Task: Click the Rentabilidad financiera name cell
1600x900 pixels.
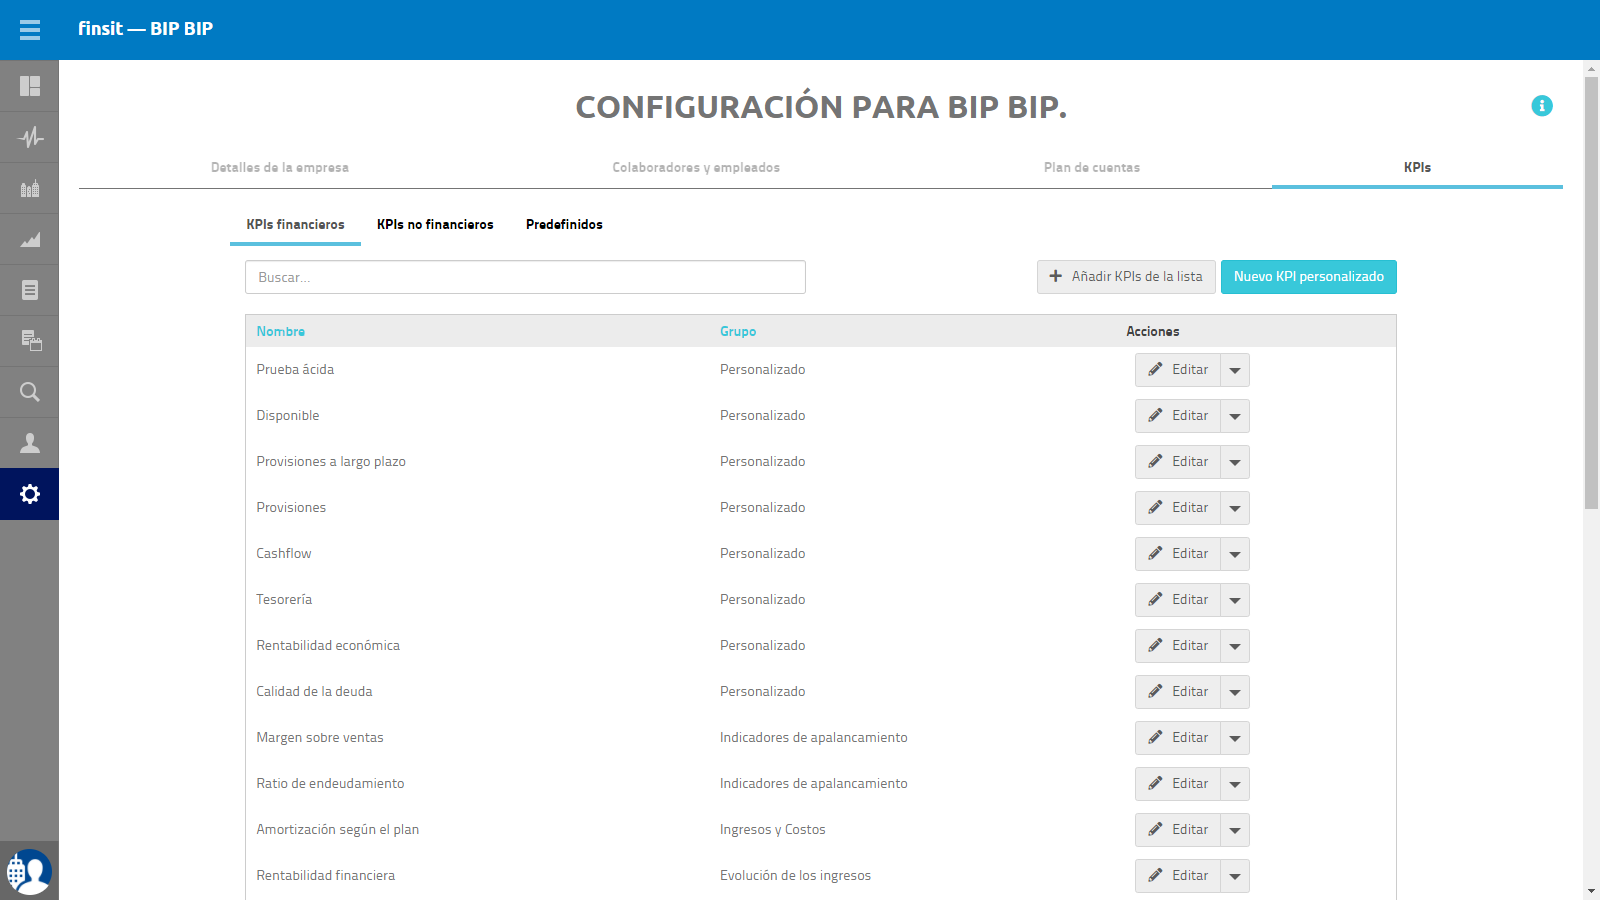Action: pos(326,876)
